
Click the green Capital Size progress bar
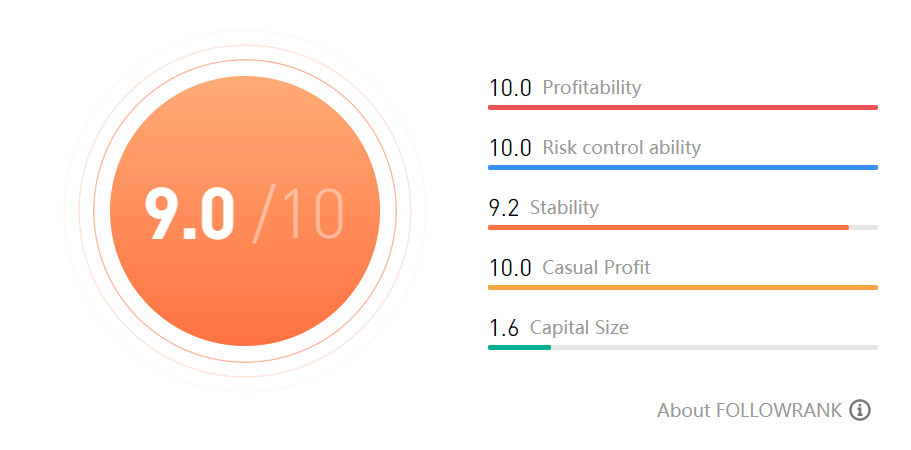click(x=519, y=347)
